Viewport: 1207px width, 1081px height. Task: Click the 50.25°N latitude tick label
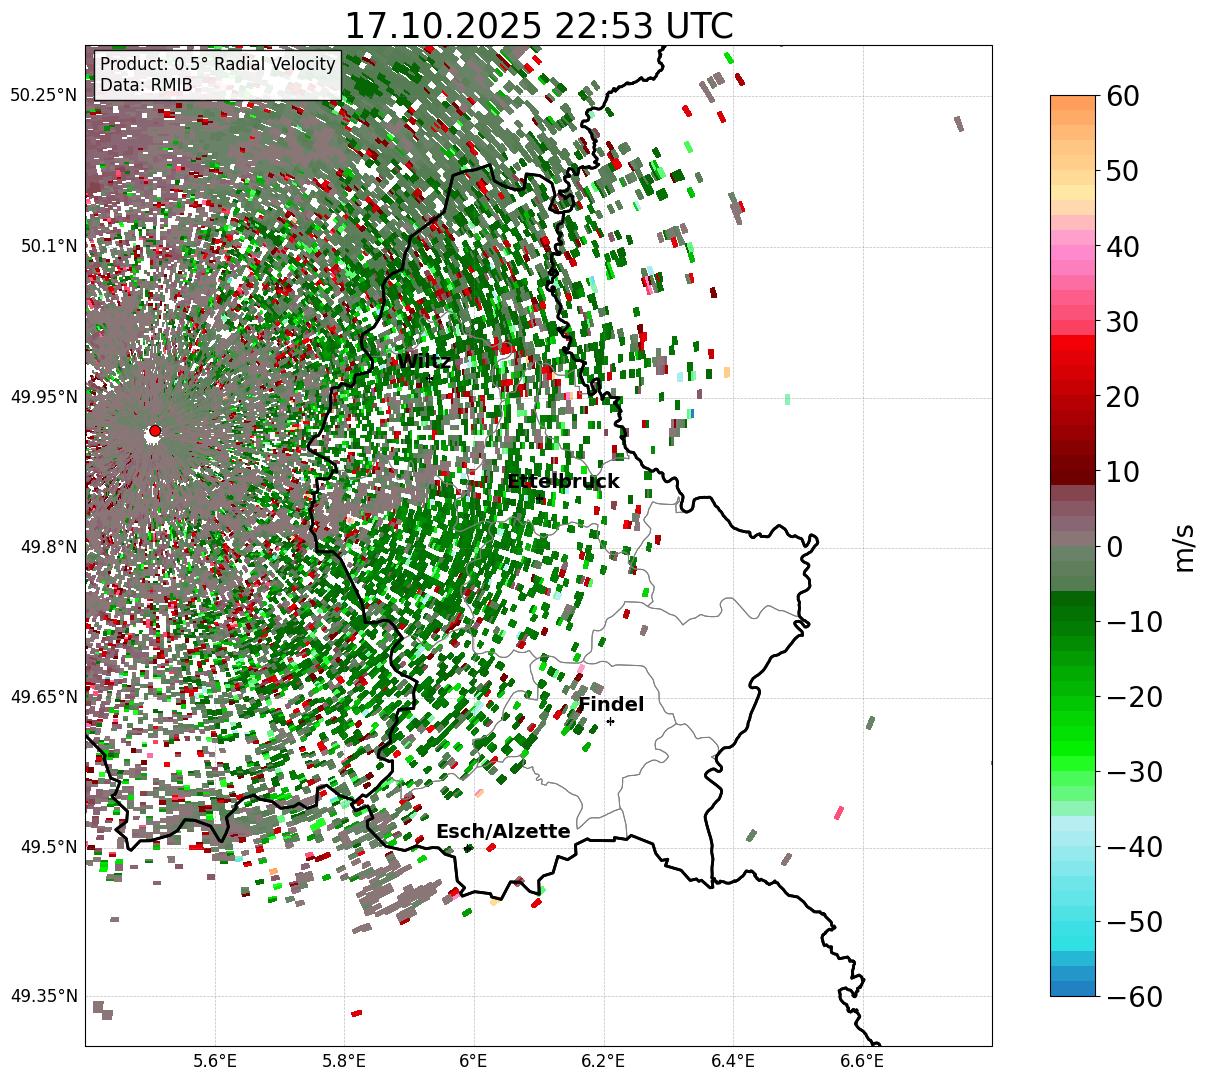43,96
